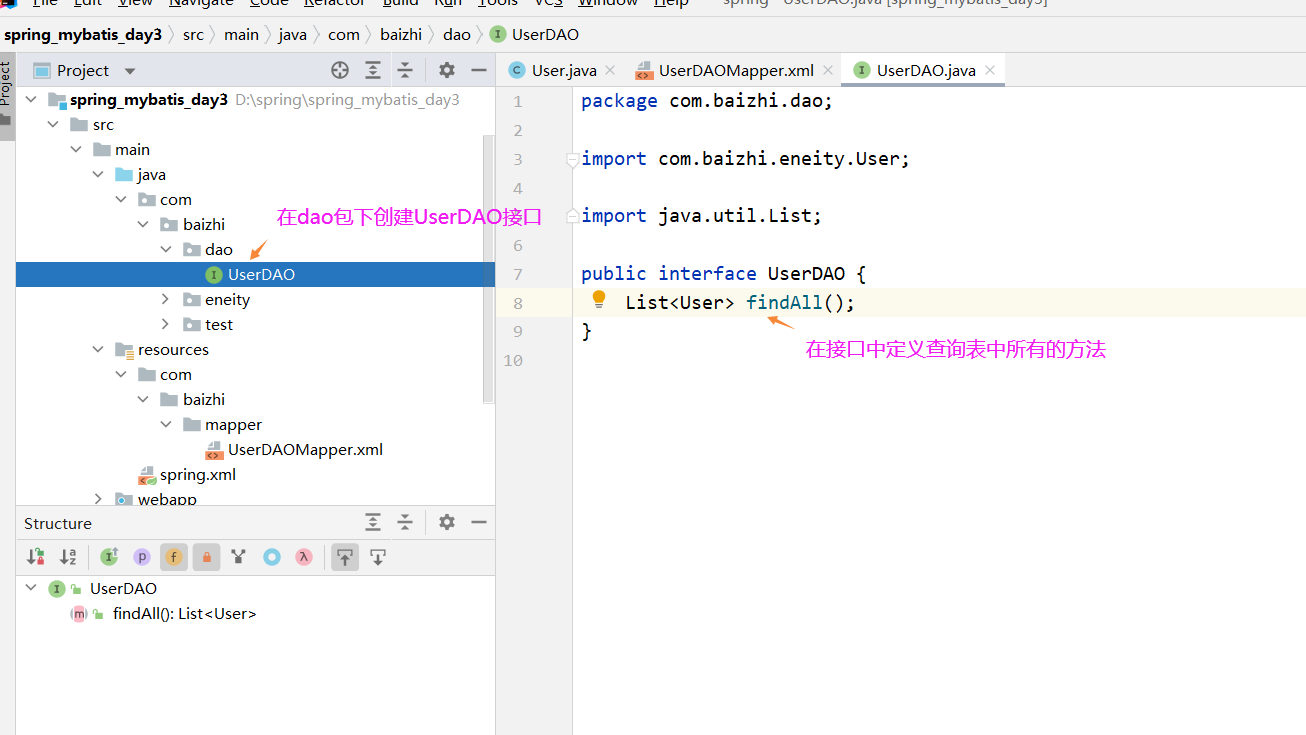This screenshot has width=1306, height=735.
Task: Switch to the UserDAOMapper.xml editor tab
Action: click(x=736, y=70)
